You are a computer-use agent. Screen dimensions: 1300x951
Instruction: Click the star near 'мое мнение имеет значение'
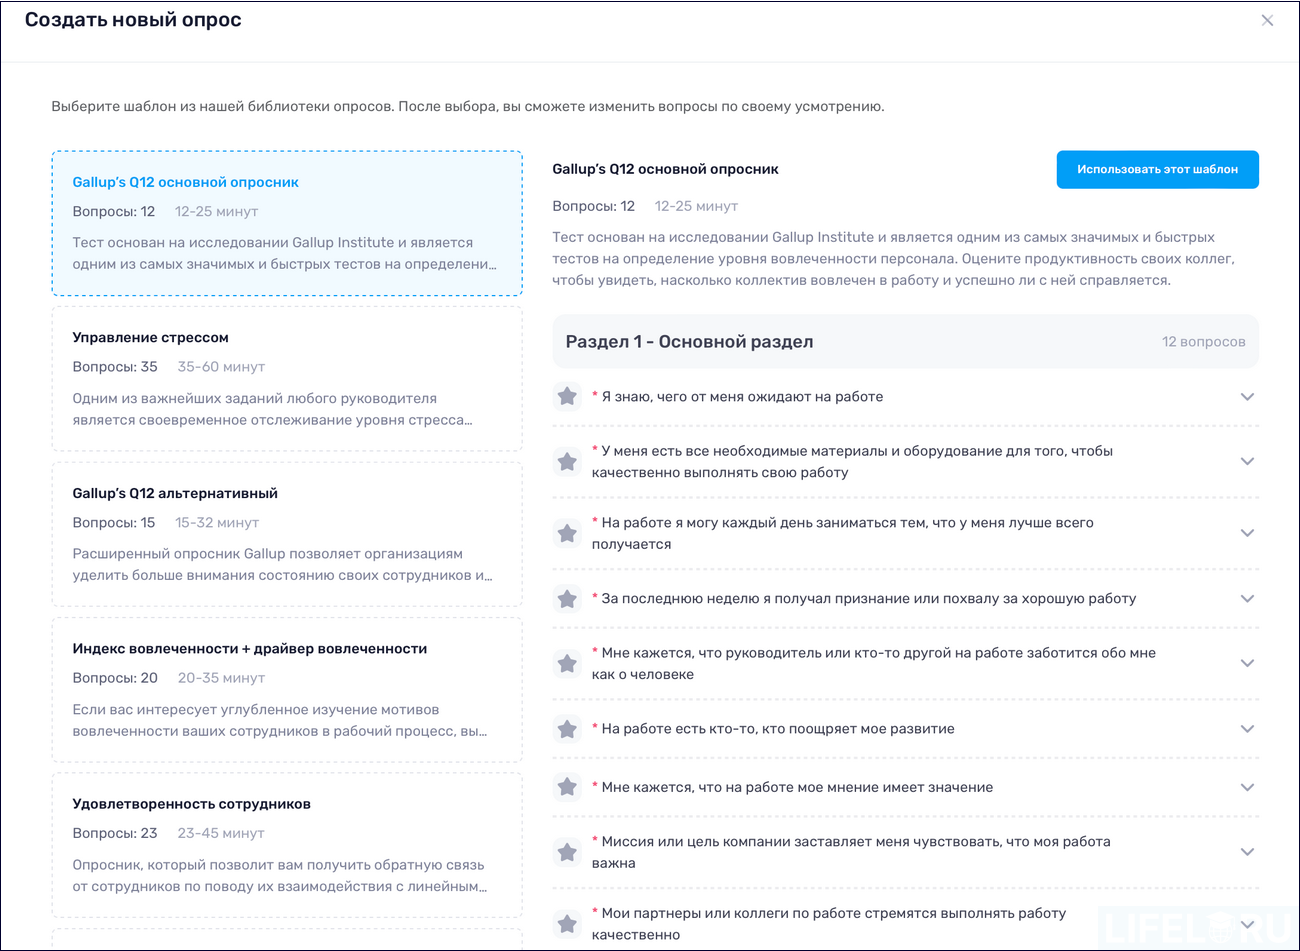pyautogui.click(x=567, y=787)
